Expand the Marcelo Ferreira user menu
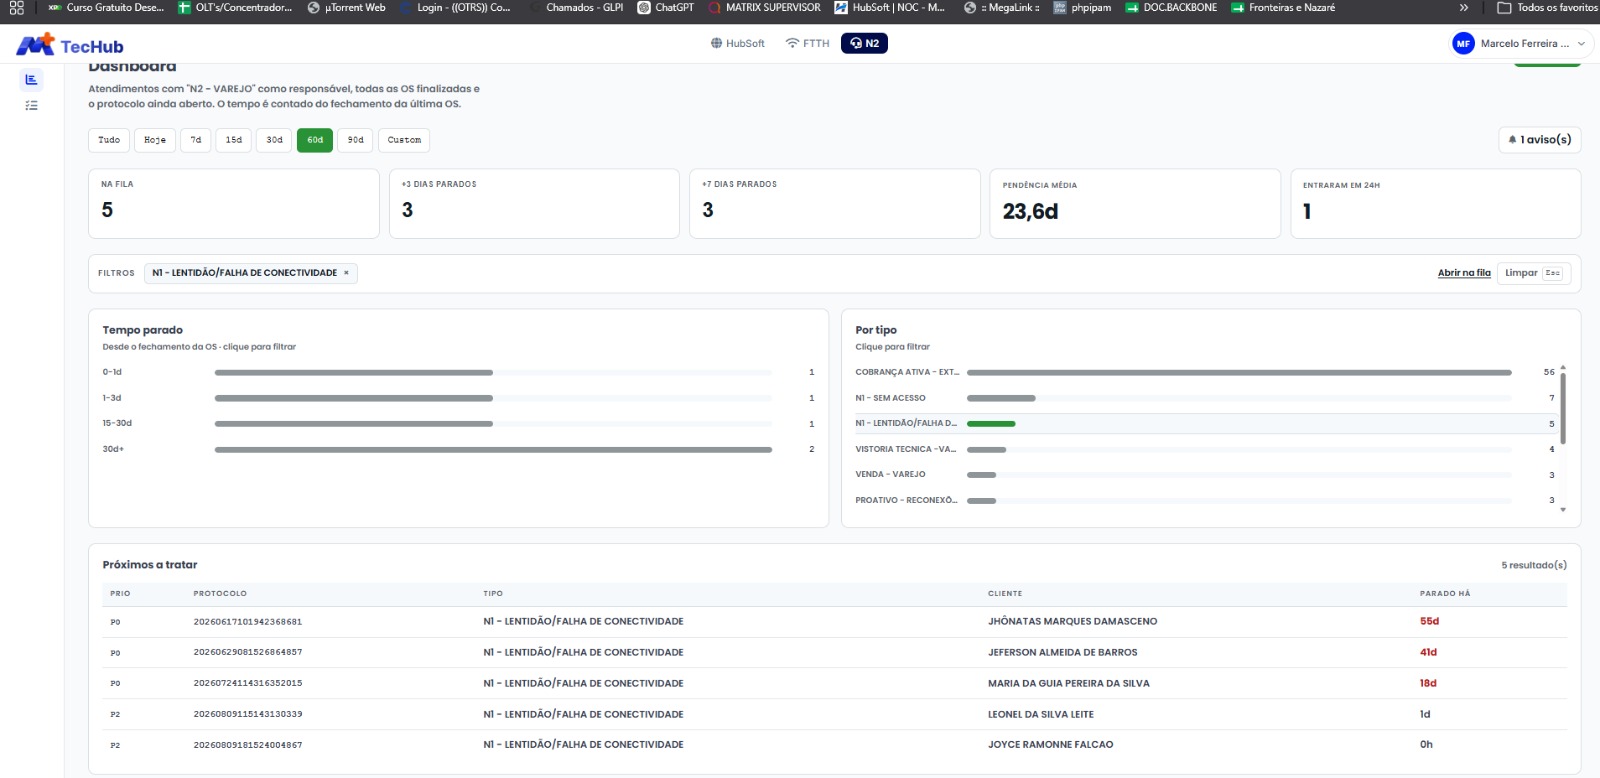The height and width of the screenshot is (778, 1600). click(x=1521, y=44)
